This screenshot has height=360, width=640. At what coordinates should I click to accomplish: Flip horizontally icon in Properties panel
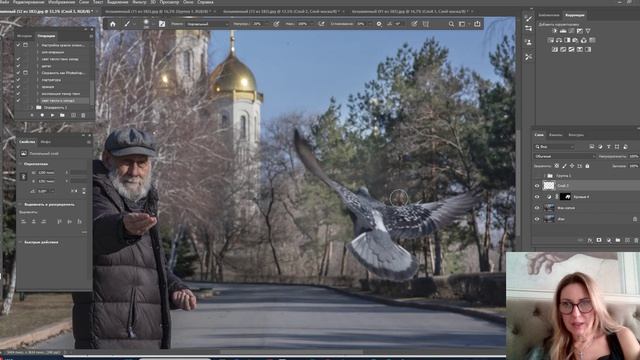[x=74, y=191]
